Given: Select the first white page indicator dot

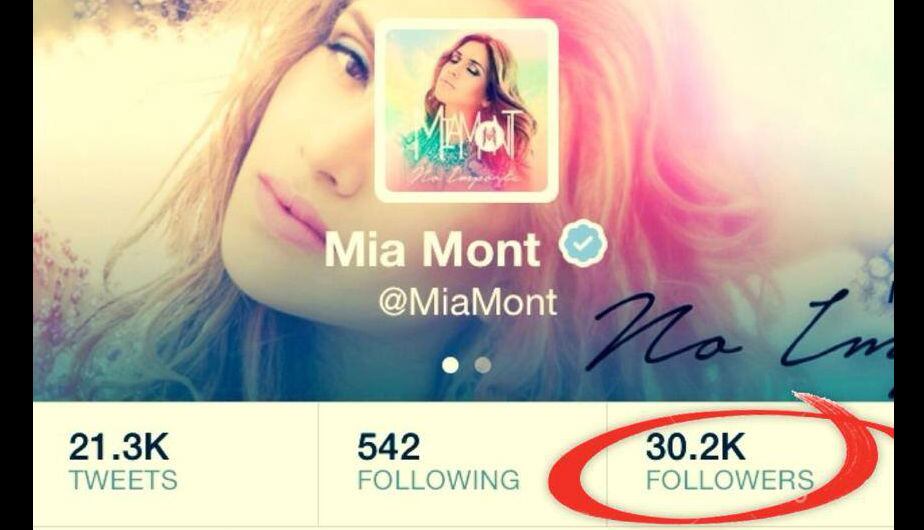Looking at the screenshot, I should pyautogui.click(x=450, y=366).
